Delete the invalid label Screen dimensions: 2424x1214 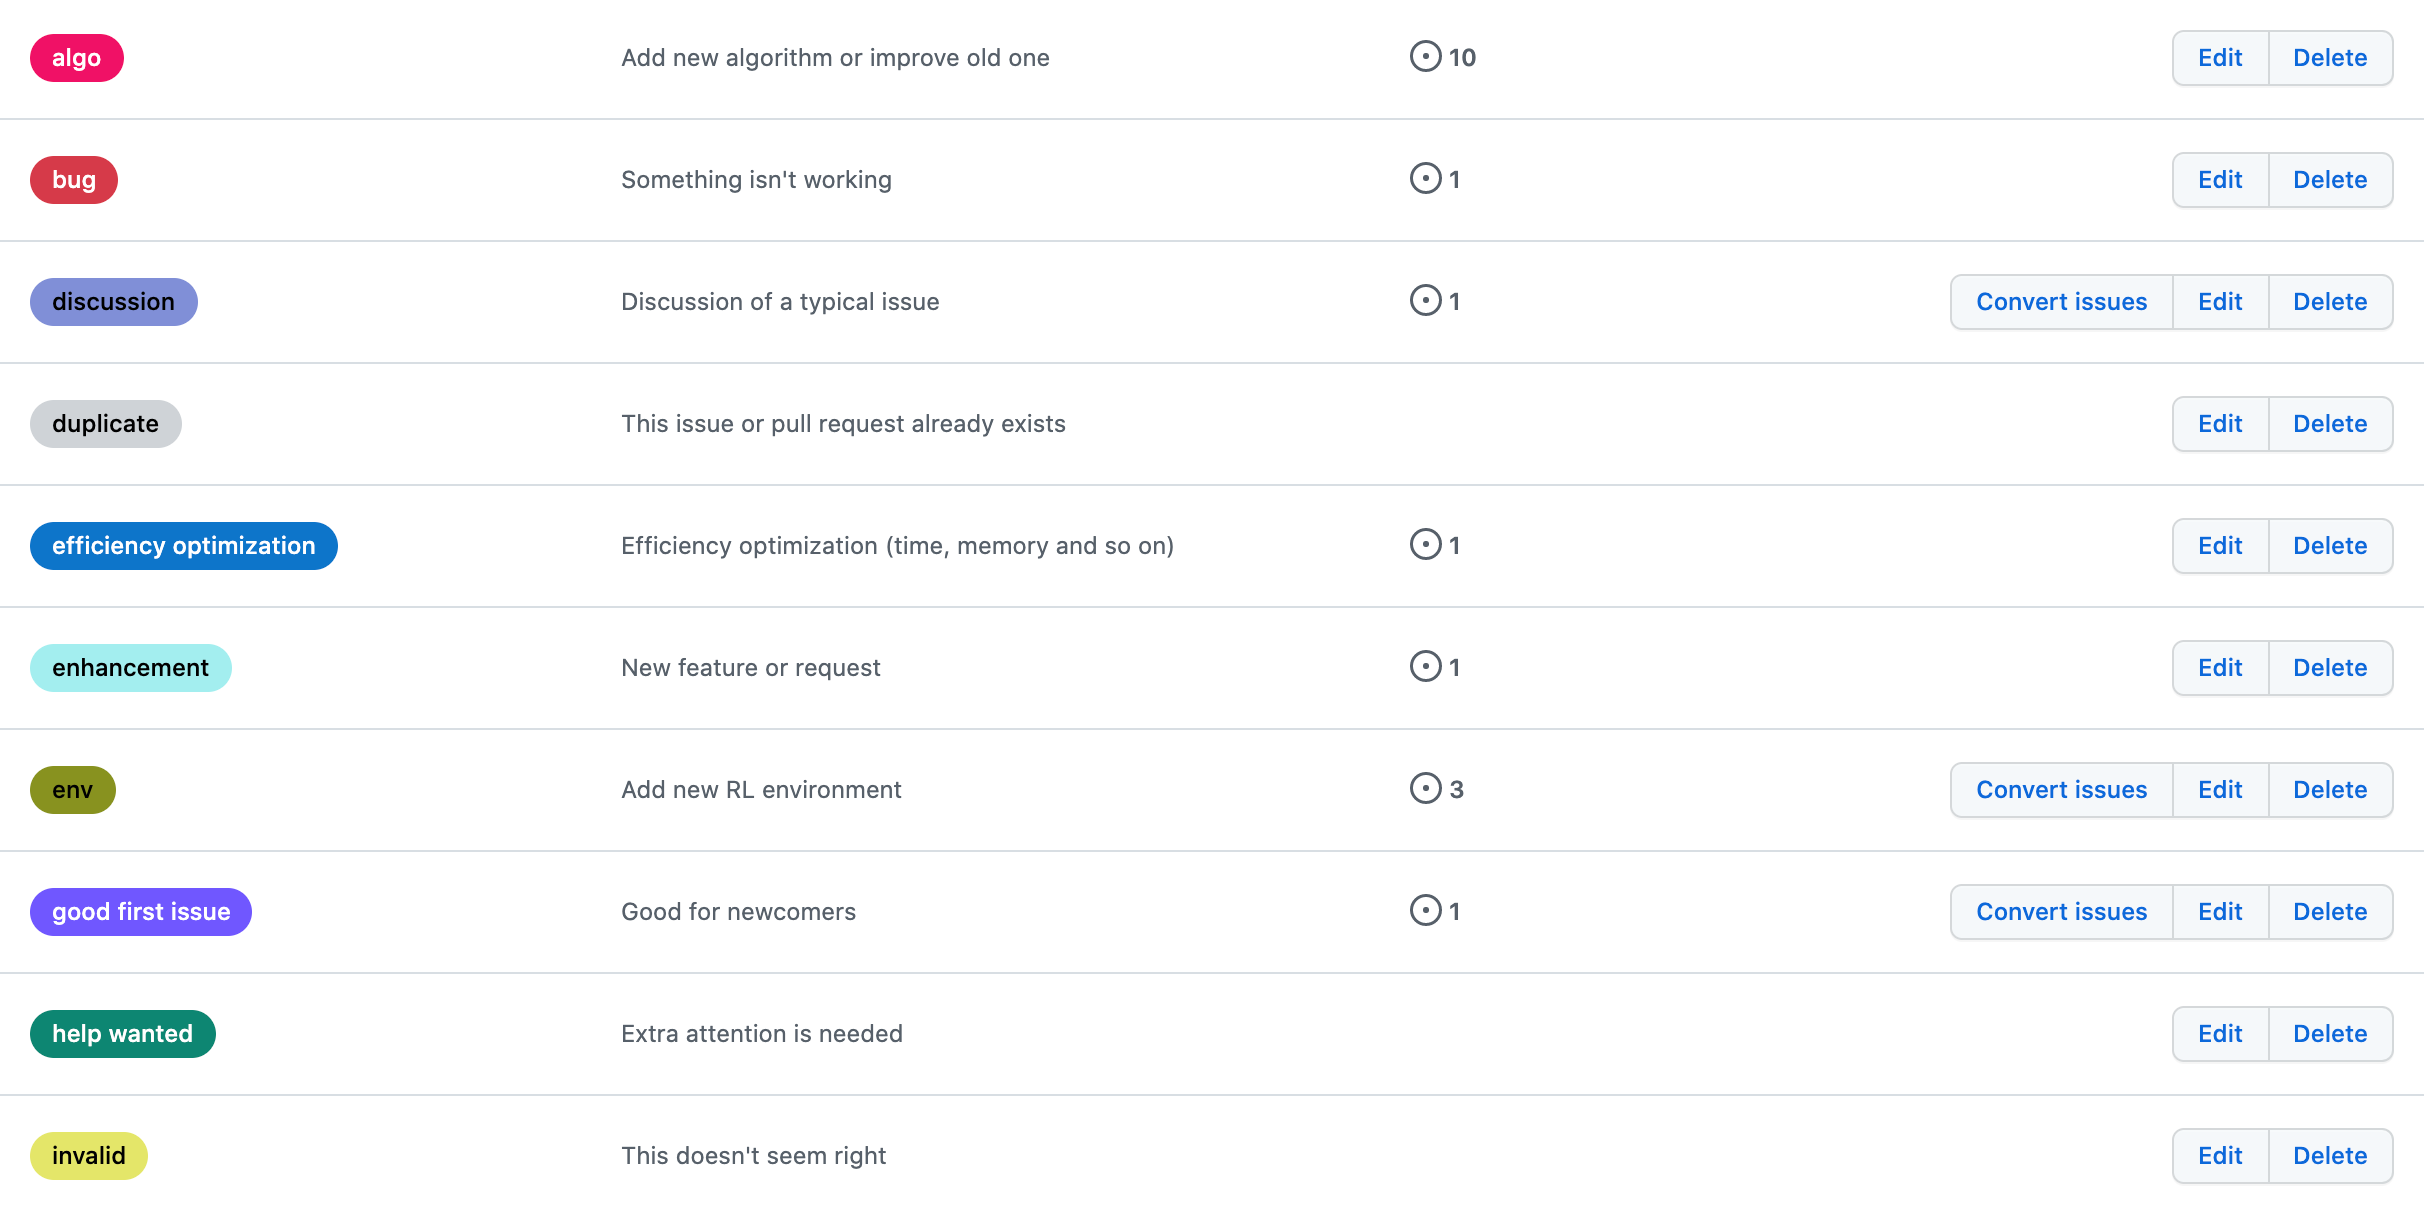[2329, 1156]
